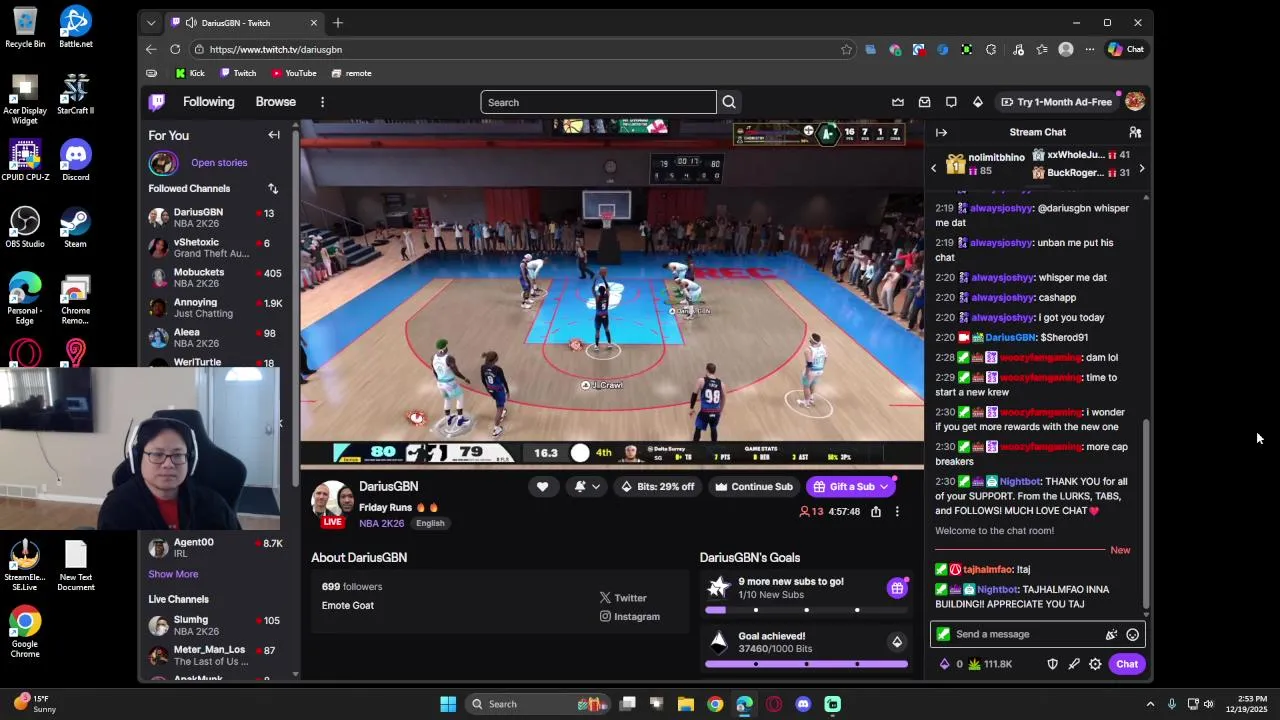The height and width of the screenshot is (720, 1280).
Task: Open the emote picker smiley icon
Action: tap(1132, 634)
